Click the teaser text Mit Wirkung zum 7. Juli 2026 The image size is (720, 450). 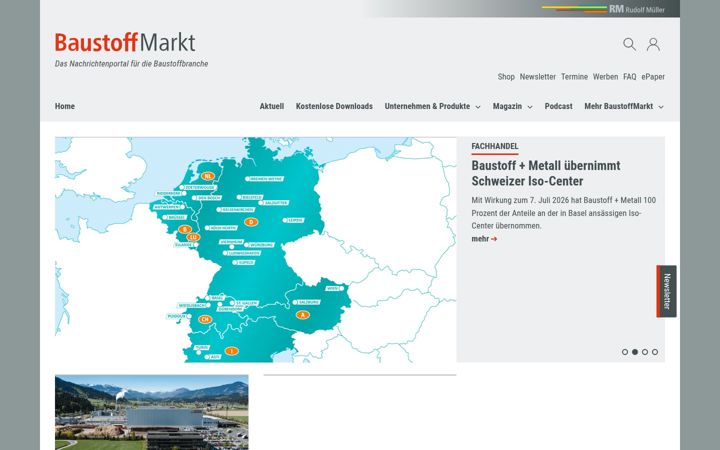pyautogui.click(x=563, y=213)
